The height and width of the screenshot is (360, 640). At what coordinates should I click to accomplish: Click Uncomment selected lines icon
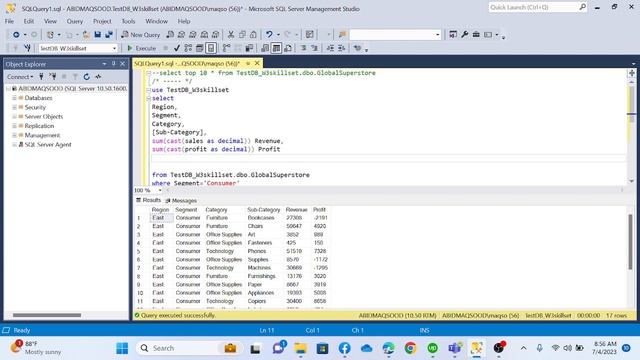point(315,48)
